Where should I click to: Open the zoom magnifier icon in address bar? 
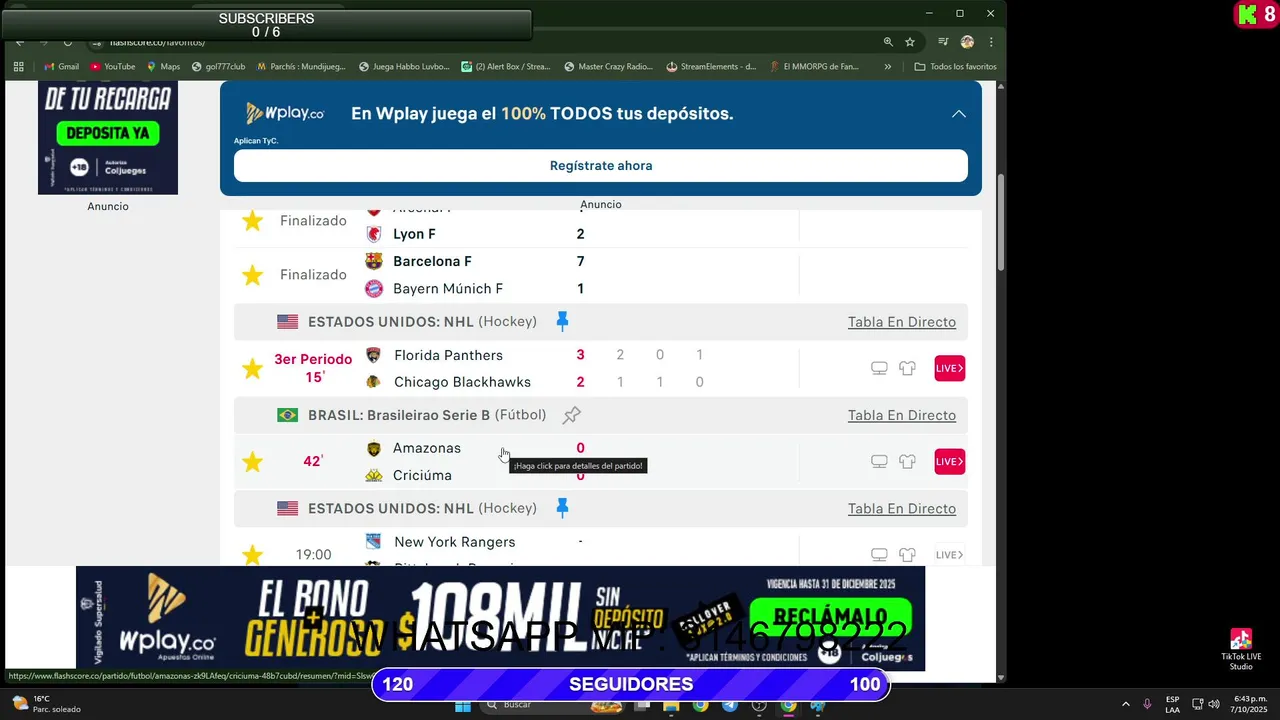point(888,42)
